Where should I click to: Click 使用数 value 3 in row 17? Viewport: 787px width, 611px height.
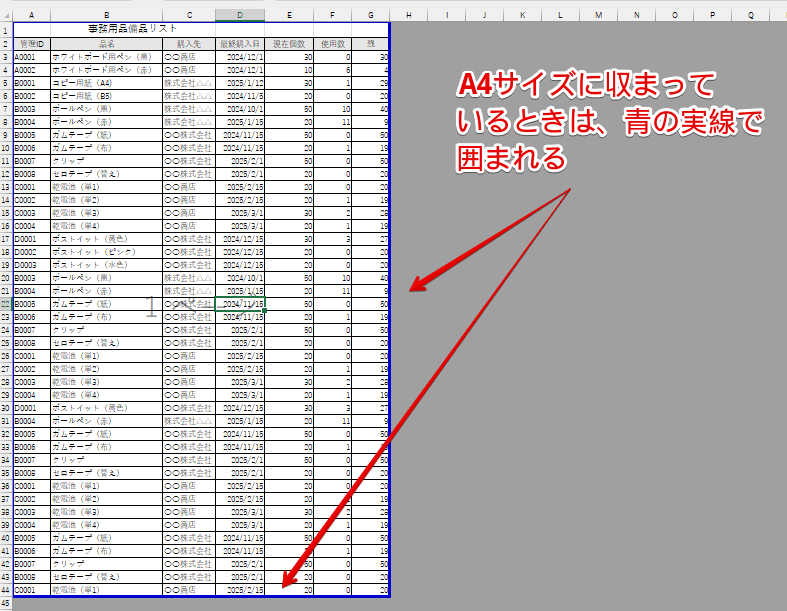pyautogui.click(x=332, y=239)
